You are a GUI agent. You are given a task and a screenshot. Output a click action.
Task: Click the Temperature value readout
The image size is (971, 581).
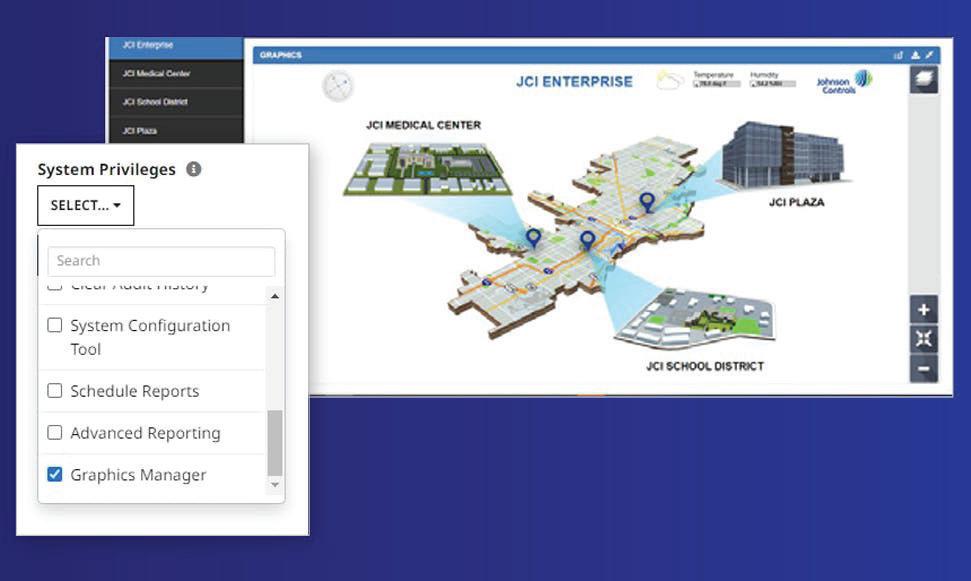point(716,84)
